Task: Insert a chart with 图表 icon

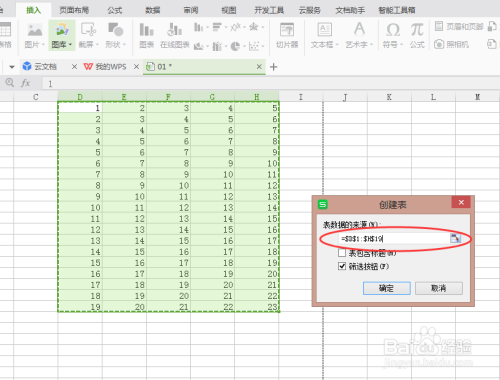Action: pos(146,30)
